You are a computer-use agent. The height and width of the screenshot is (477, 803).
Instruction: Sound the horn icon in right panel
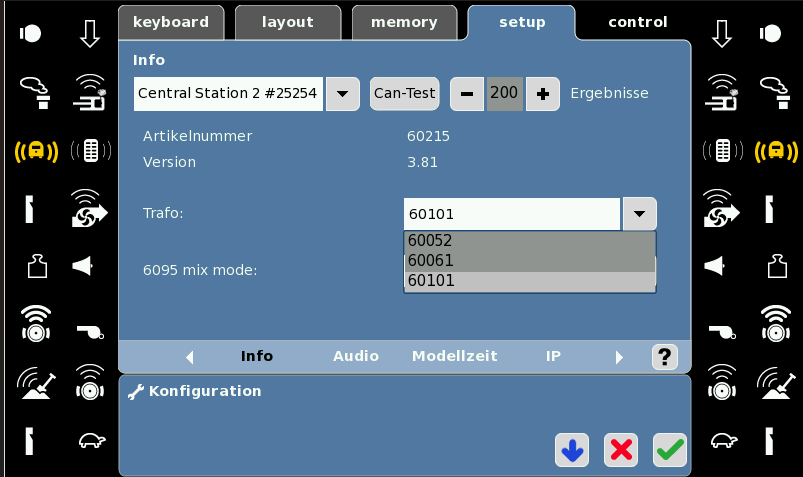click(x=715, y=266)
